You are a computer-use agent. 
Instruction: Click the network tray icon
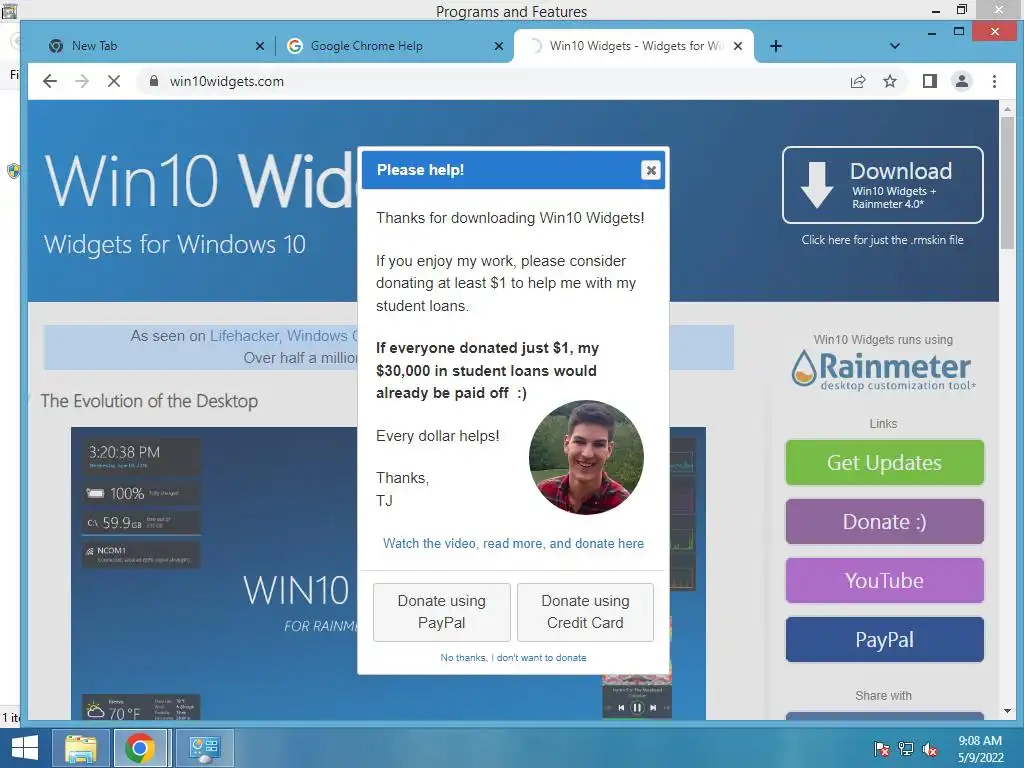(906, 749)
